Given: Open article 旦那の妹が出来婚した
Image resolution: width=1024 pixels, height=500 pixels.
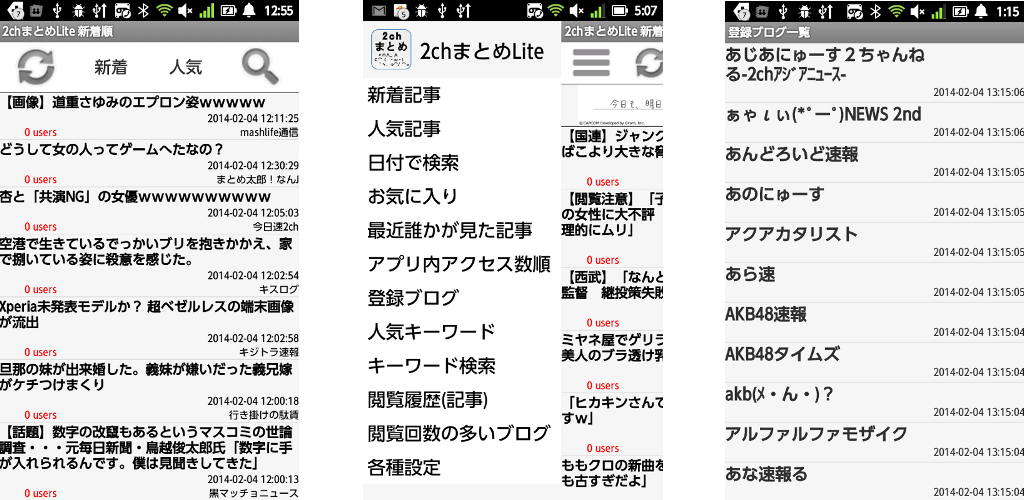Looking at the screenshot, I should point(150,390).
